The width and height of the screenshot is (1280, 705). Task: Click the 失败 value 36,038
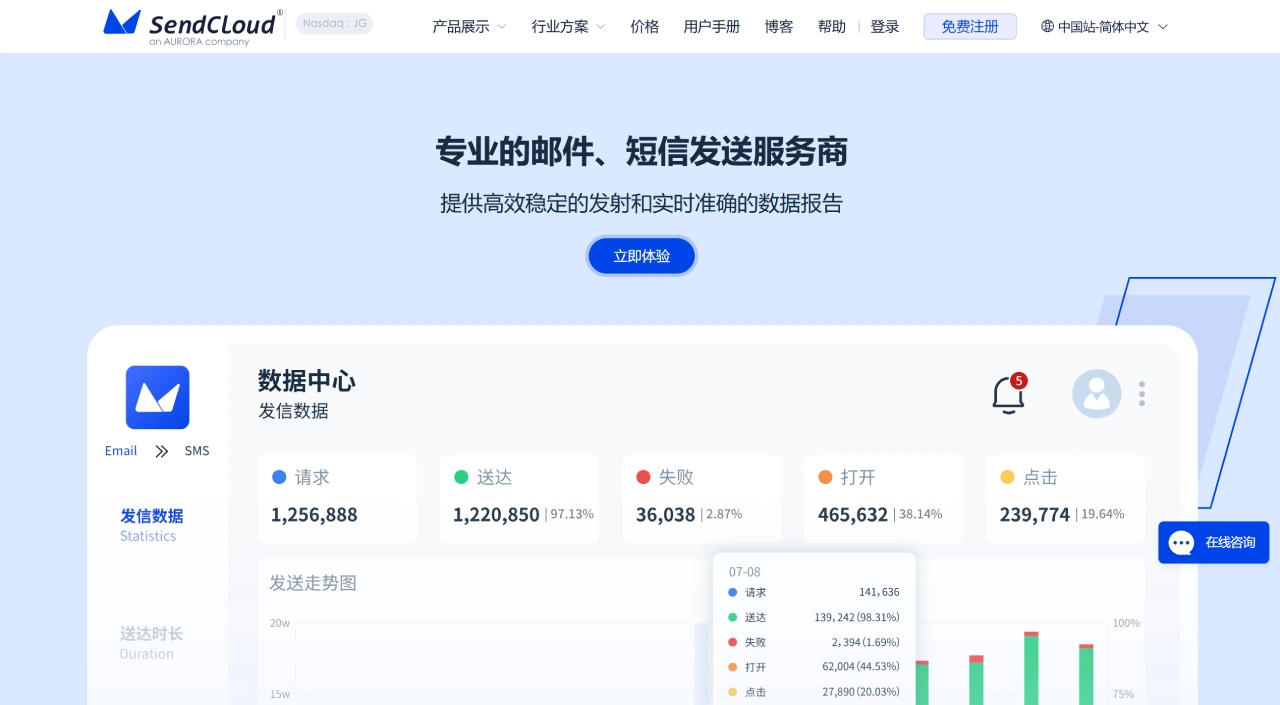665,514
